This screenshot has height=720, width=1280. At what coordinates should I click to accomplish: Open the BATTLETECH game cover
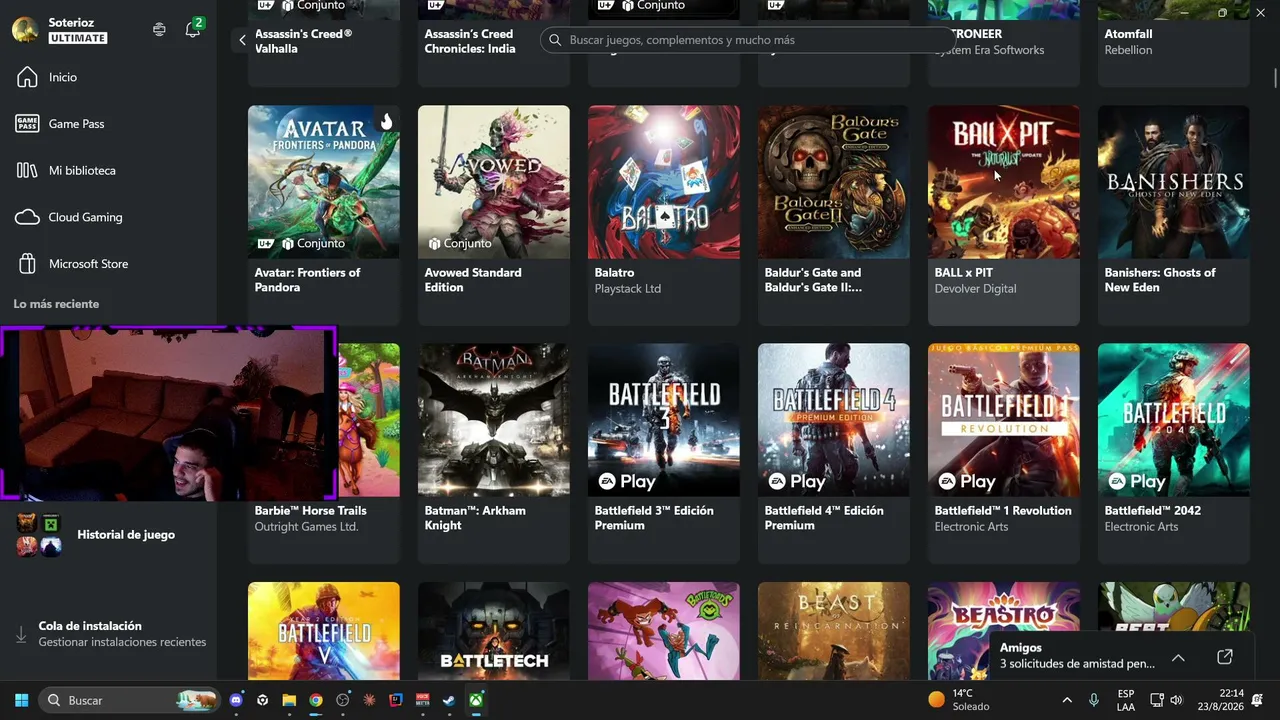tap(494, 631)
